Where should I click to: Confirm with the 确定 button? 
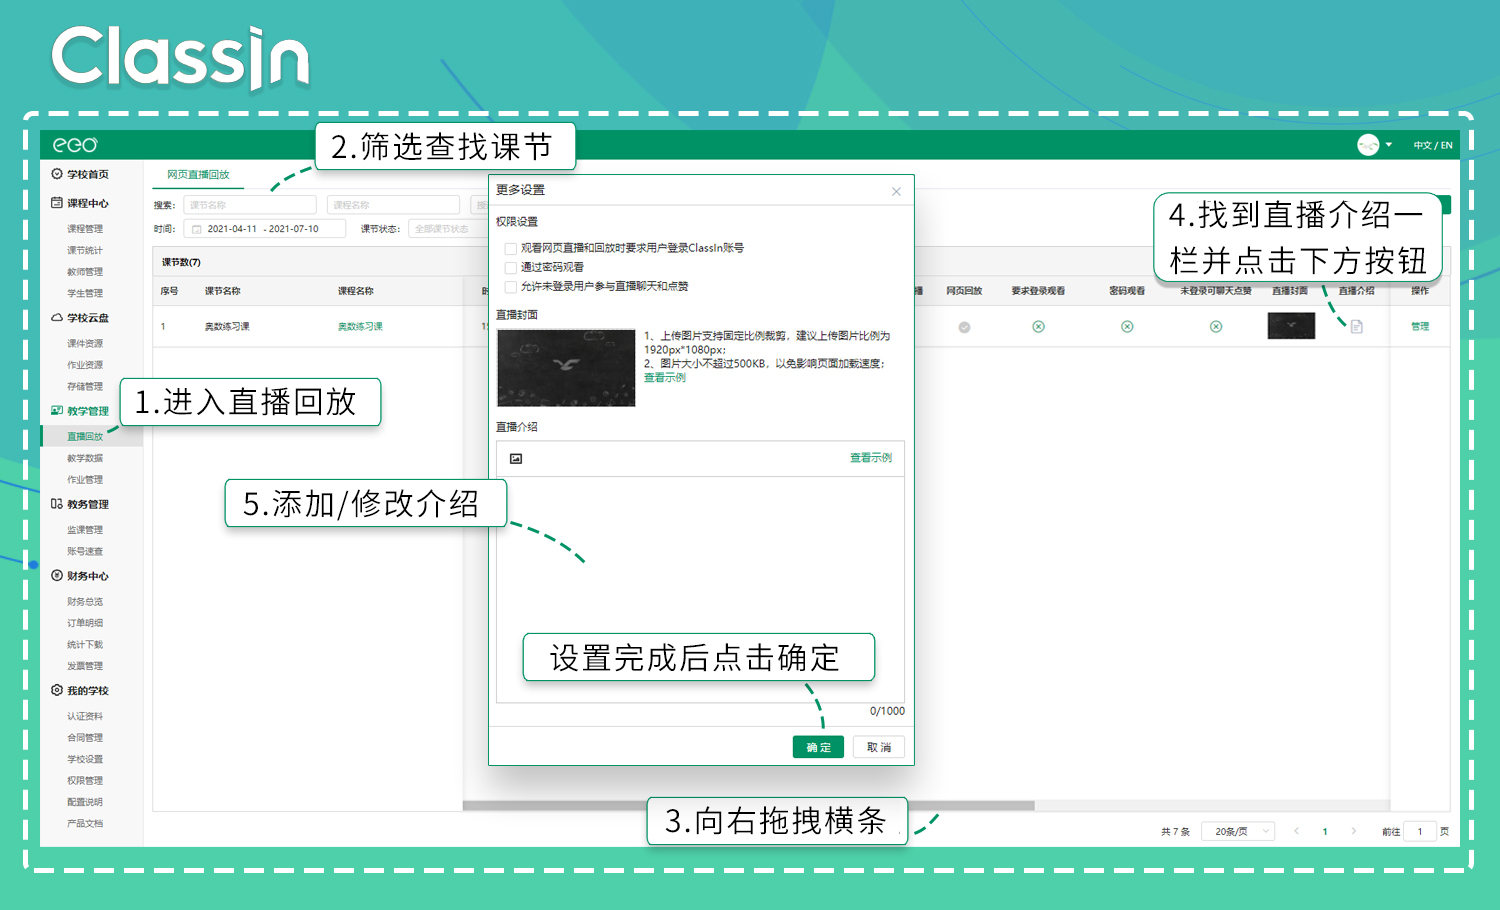[818, 747]
